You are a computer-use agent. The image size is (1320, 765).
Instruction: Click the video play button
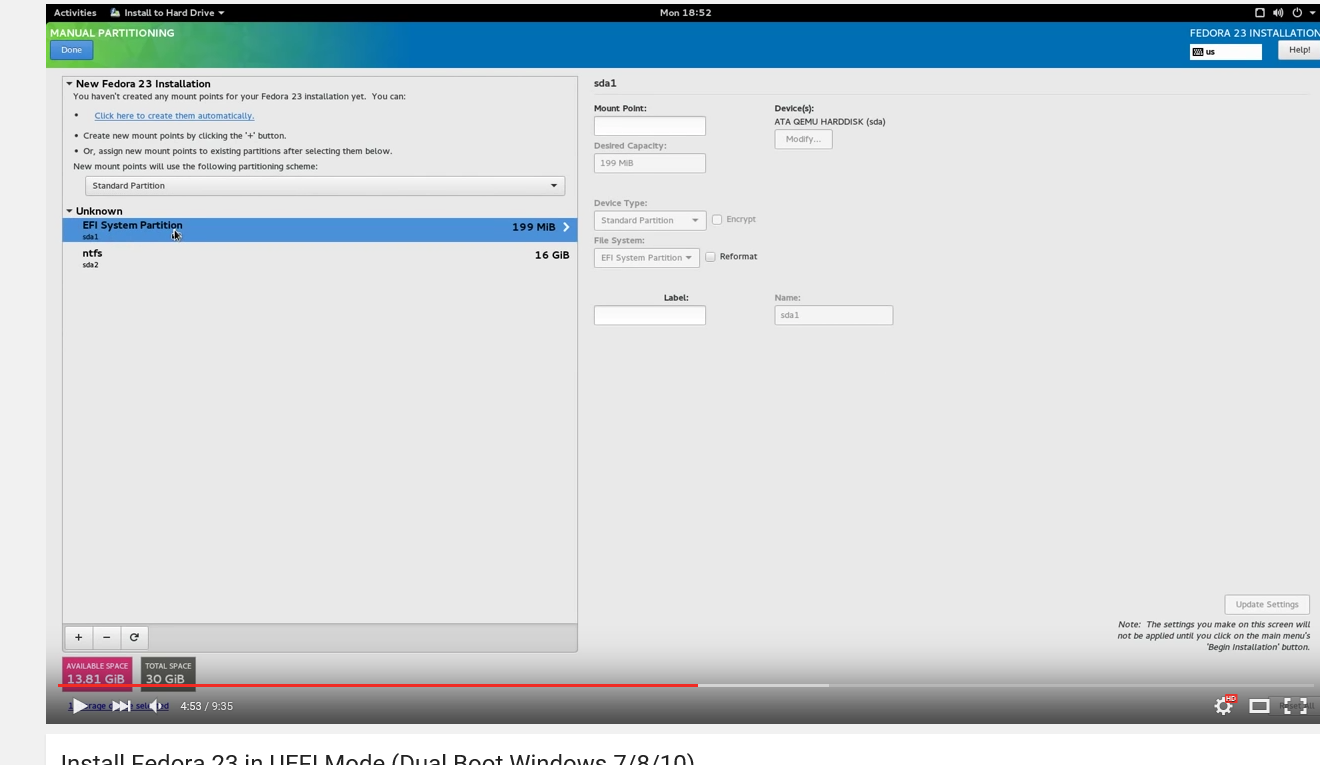point(80,706)
